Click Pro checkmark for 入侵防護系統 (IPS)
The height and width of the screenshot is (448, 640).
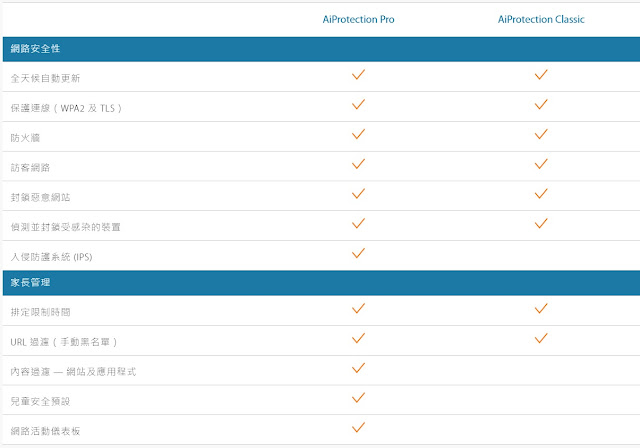tap(358, 253)
